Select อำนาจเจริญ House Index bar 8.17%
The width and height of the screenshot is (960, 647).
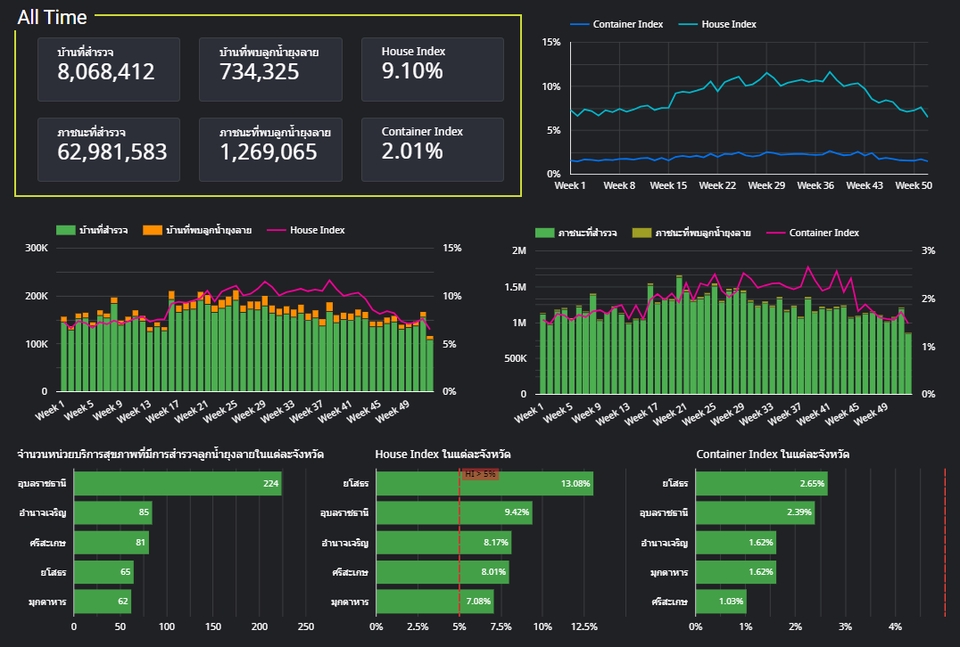click(444, 542)
